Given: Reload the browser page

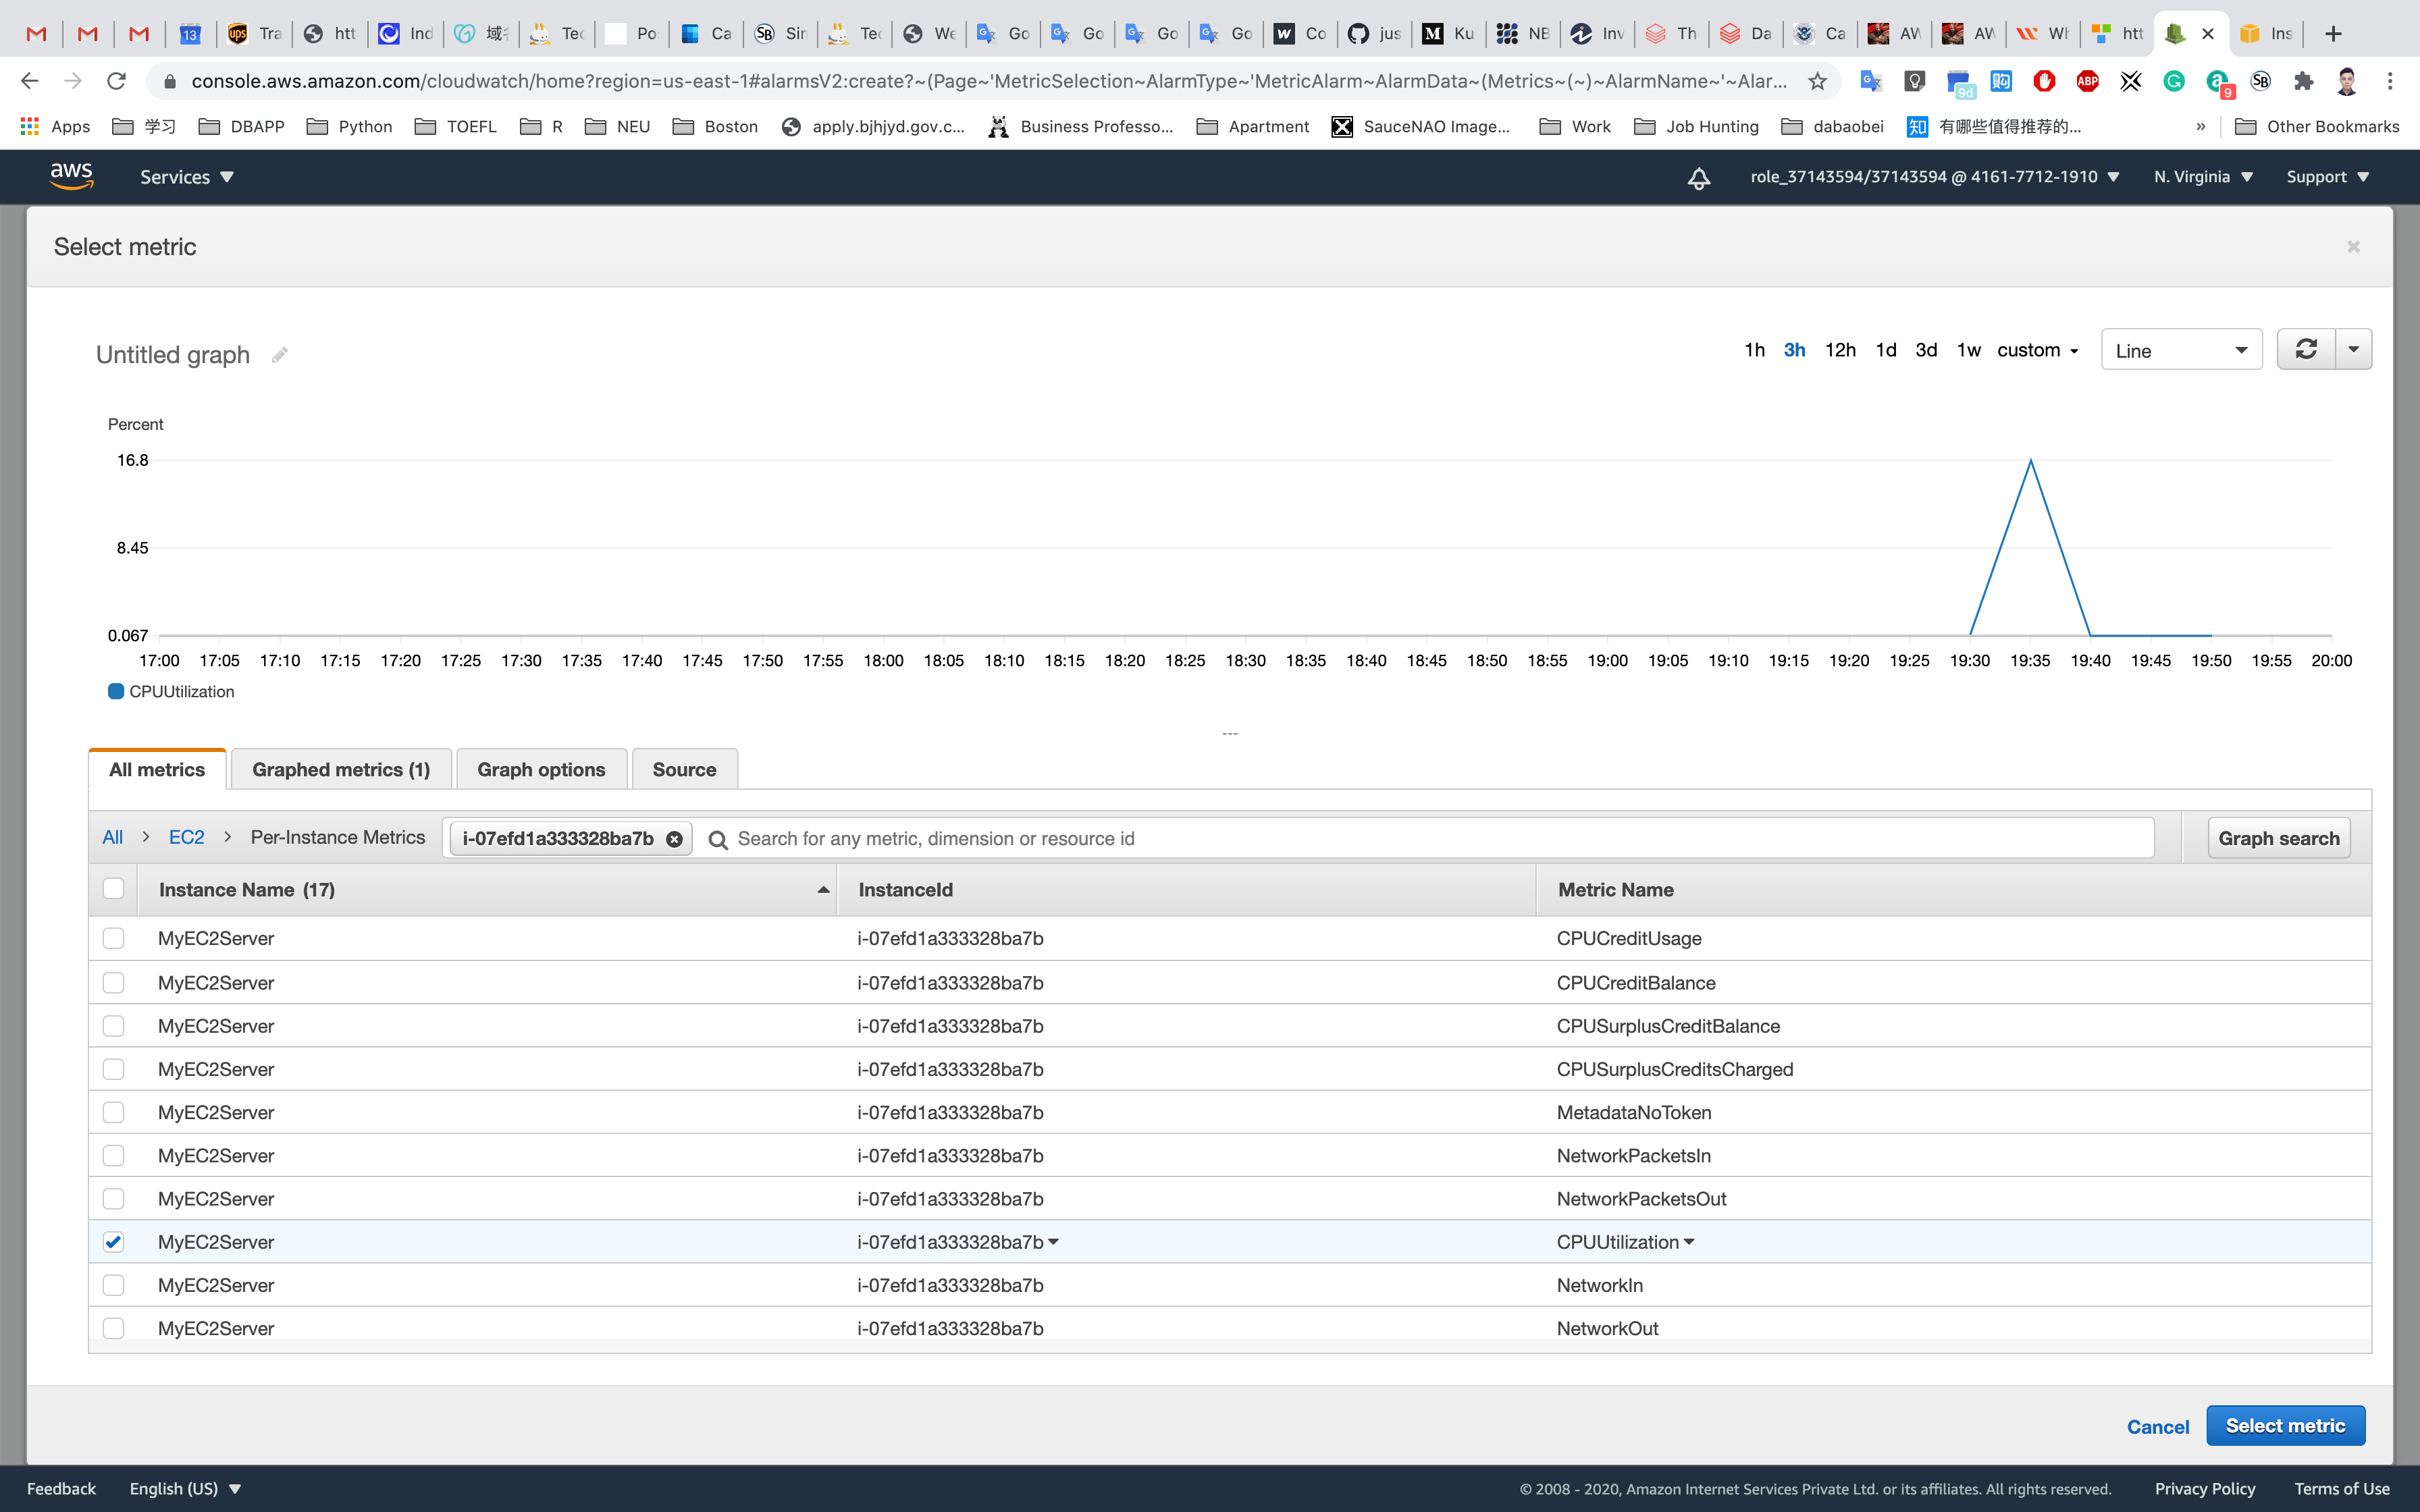Looking at the screenshot, I should 117,81.
